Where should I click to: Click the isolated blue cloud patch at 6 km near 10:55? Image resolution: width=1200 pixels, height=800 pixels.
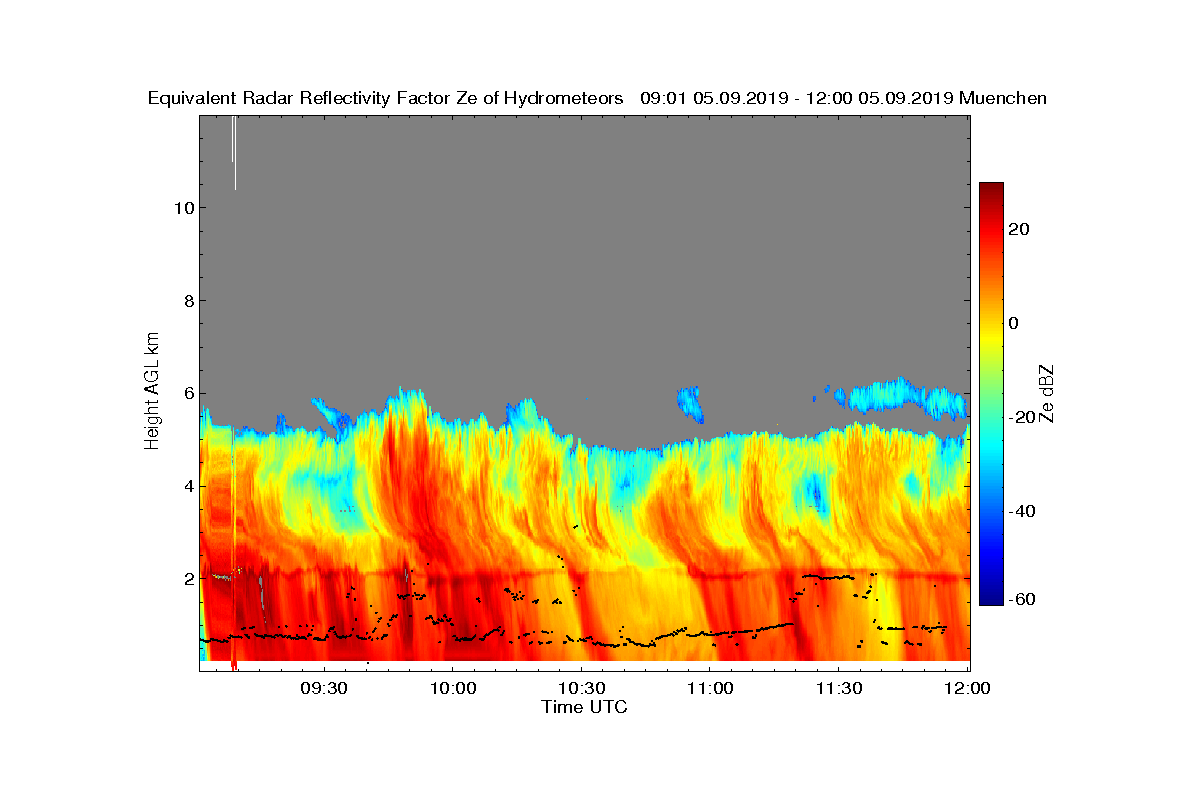coord(689,403)
